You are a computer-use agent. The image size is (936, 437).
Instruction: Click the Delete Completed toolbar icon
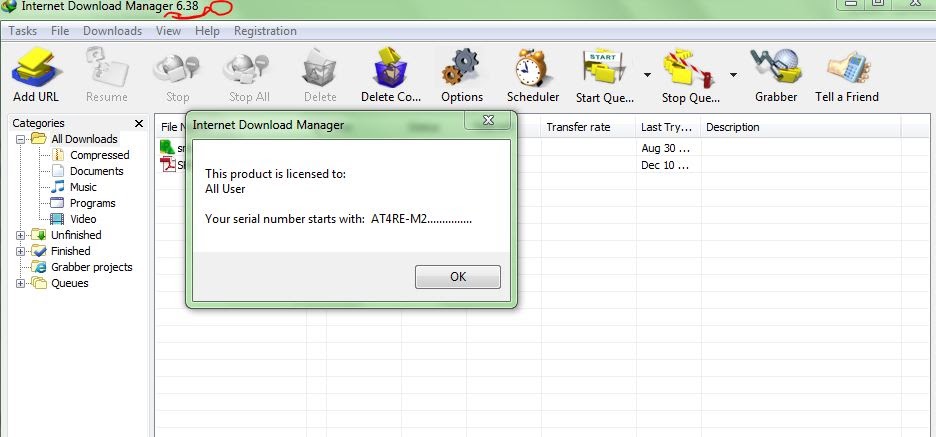tap(391, 67)
